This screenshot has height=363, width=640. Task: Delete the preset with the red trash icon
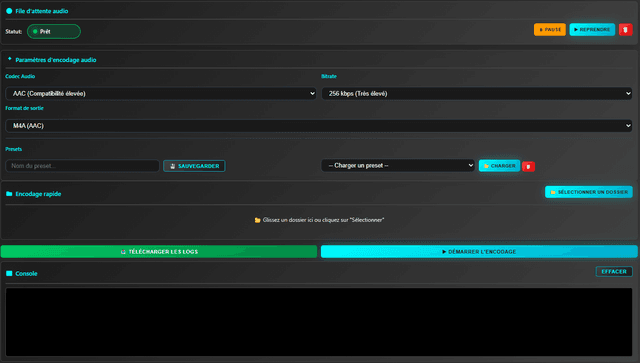coord(528,166)
